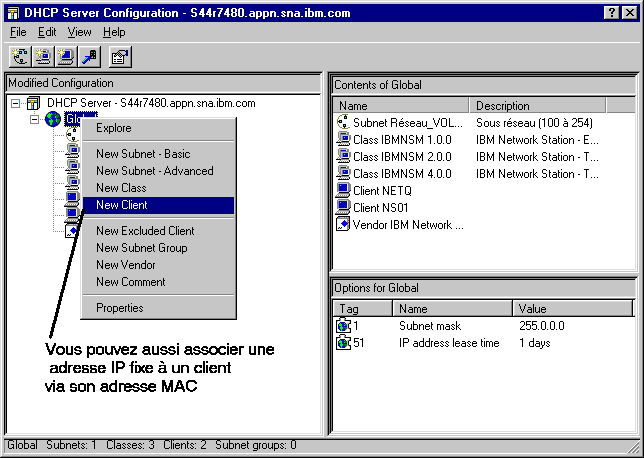Click the Vendor IBM Network icon

pyautogui.click(x=343, y=224)
